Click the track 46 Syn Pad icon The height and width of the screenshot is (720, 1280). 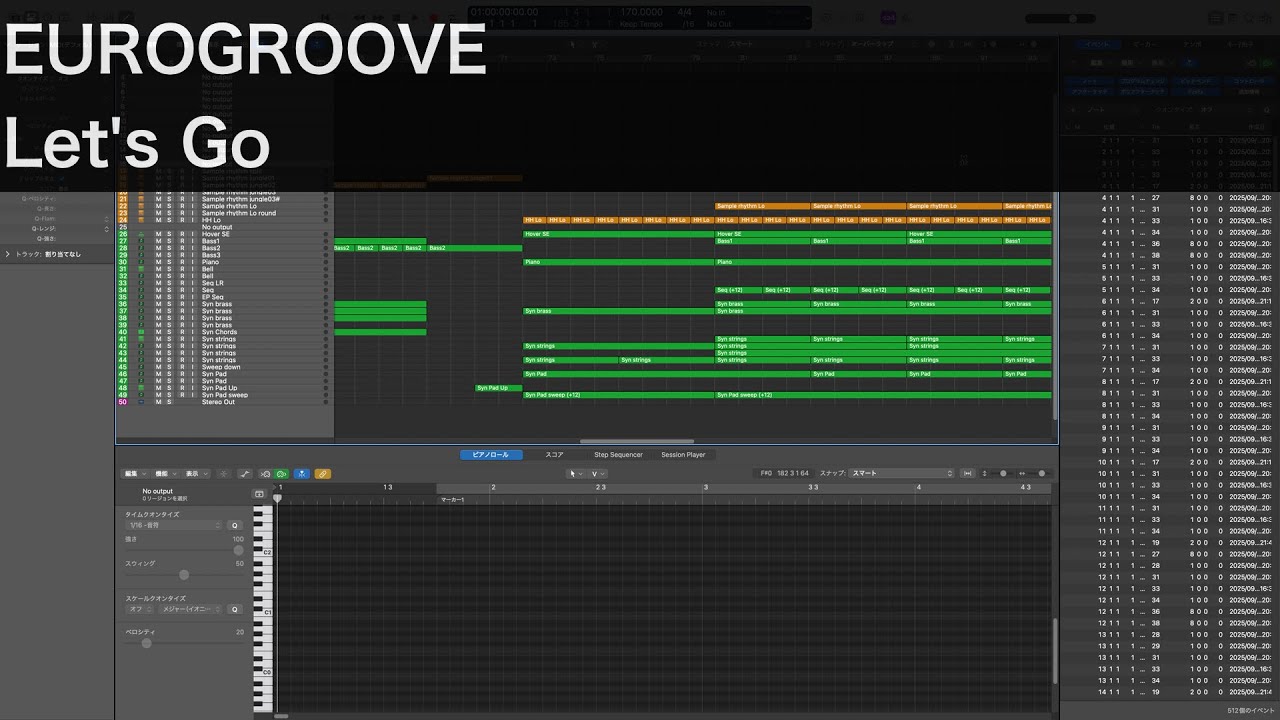(x=141, y=374)
